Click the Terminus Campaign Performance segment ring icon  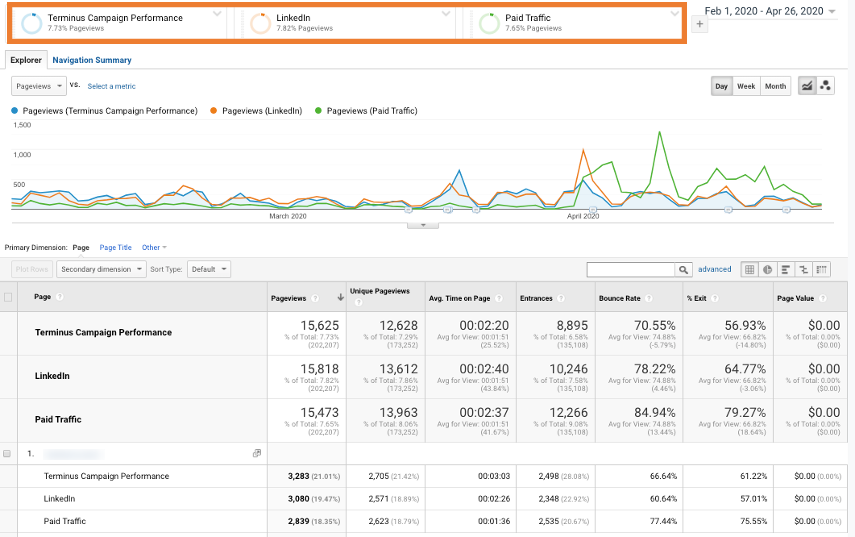[32, 23]
